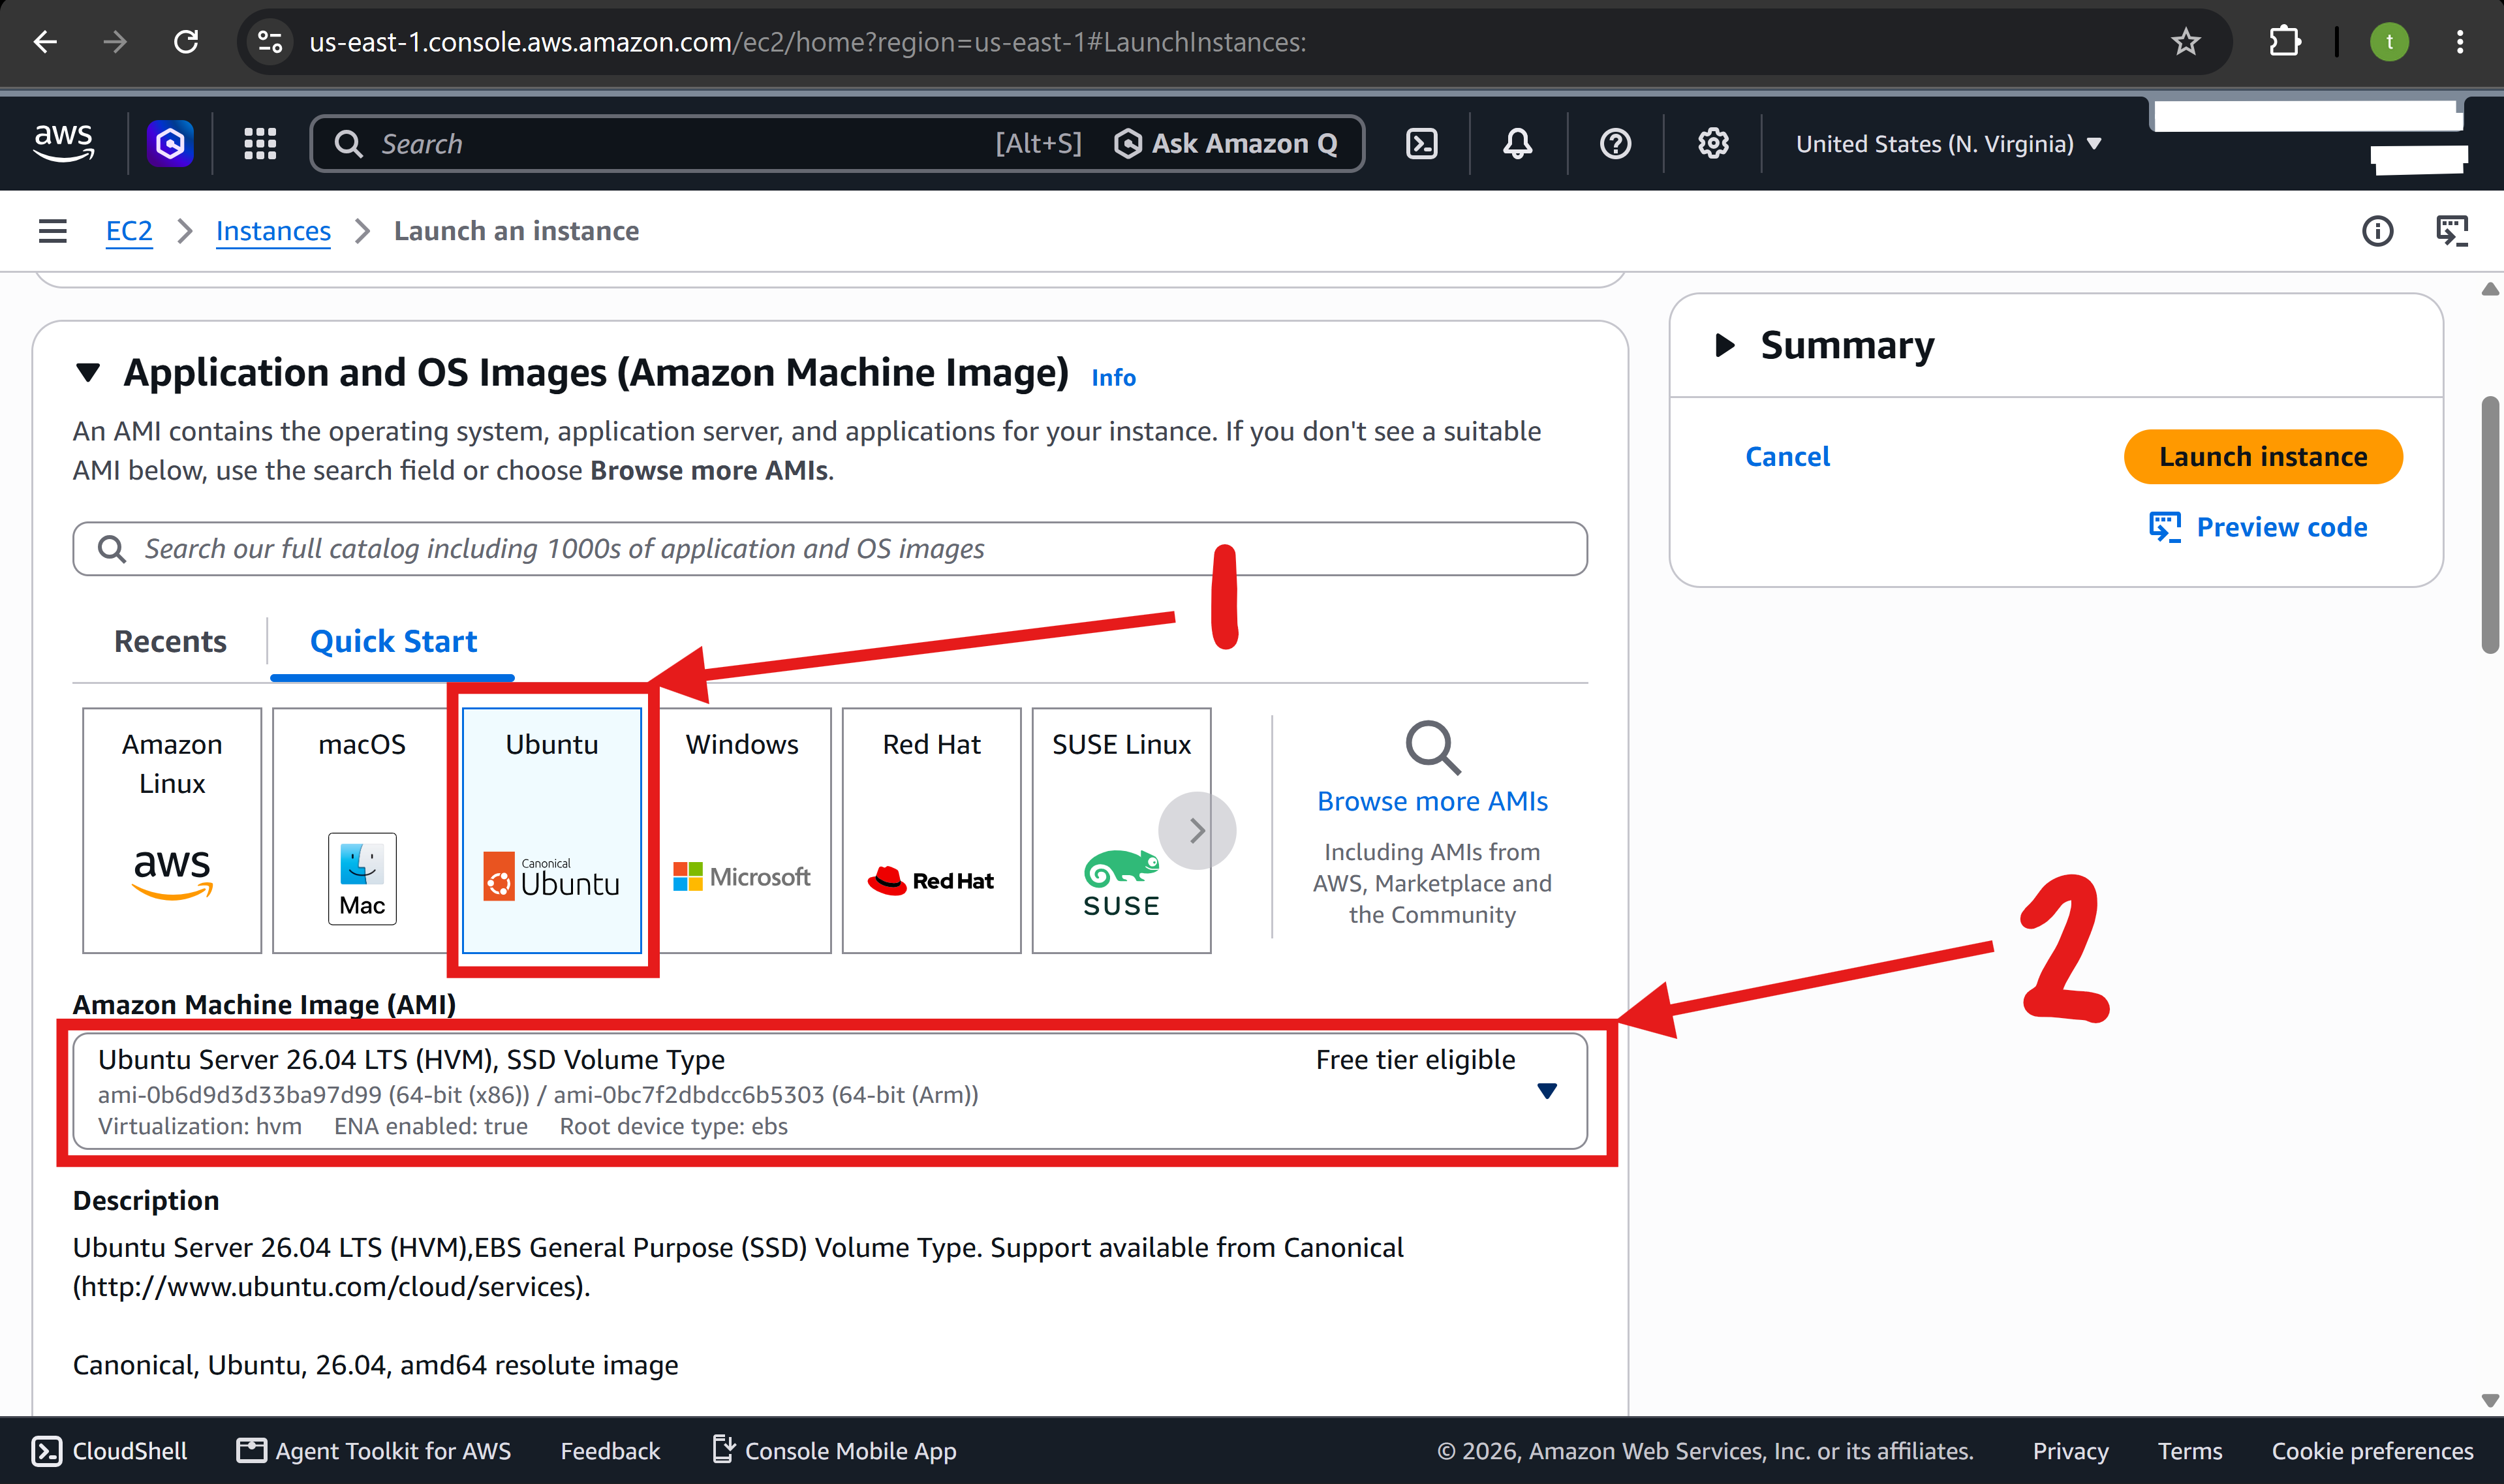Click the Cancel link

pyautogui.click(x=1787, y=457)
